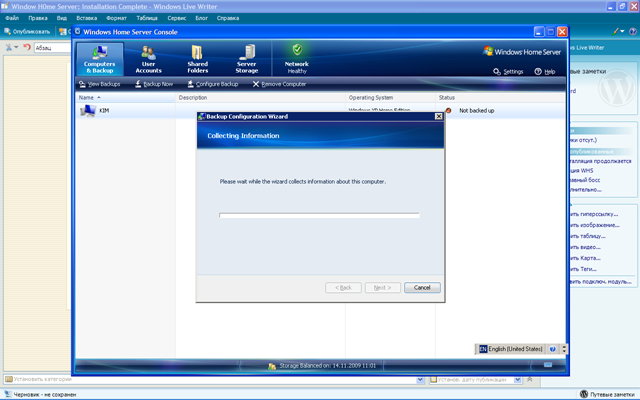This screenshot has width=640, height=400.
Task: Open the Computers & Backup tab
Action: (100, 59)
